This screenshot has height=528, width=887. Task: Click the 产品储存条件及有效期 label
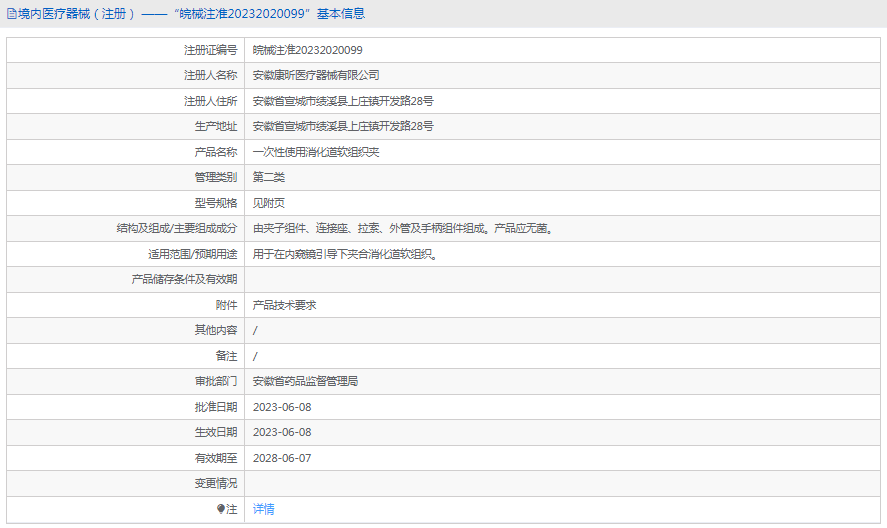pos(184,279)
